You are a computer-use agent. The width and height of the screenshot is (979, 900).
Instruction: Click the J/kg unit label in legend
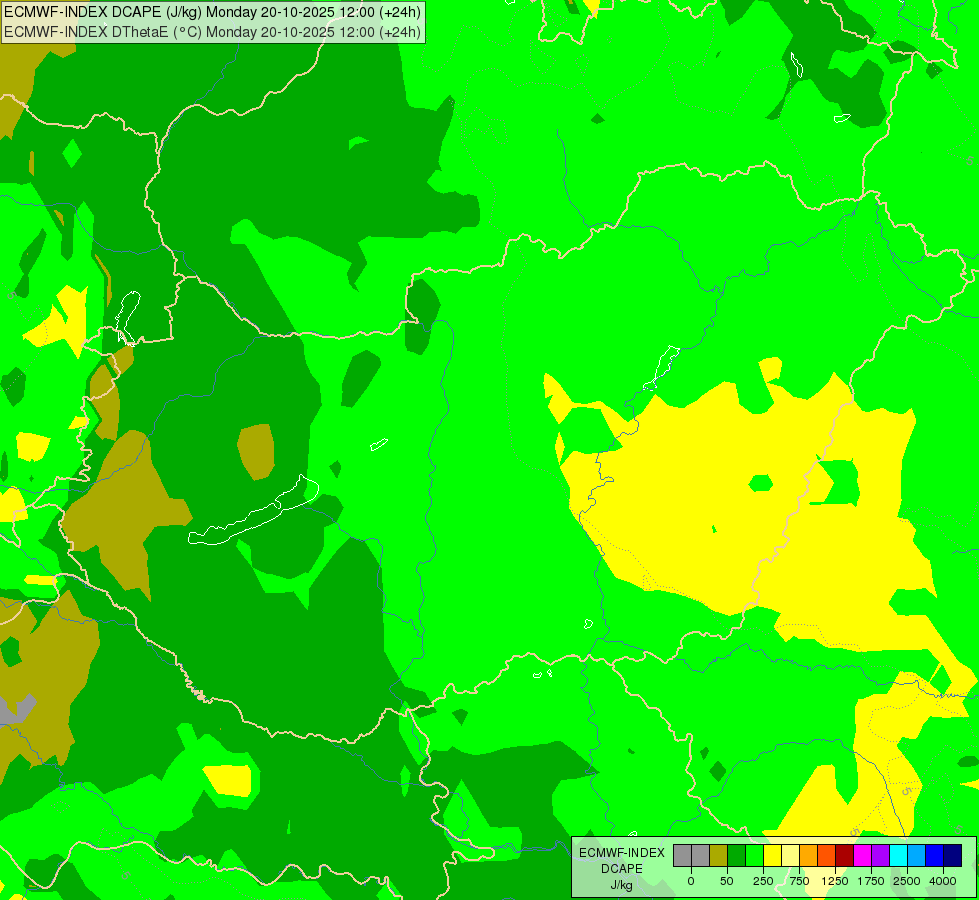[x=621, y=885]
